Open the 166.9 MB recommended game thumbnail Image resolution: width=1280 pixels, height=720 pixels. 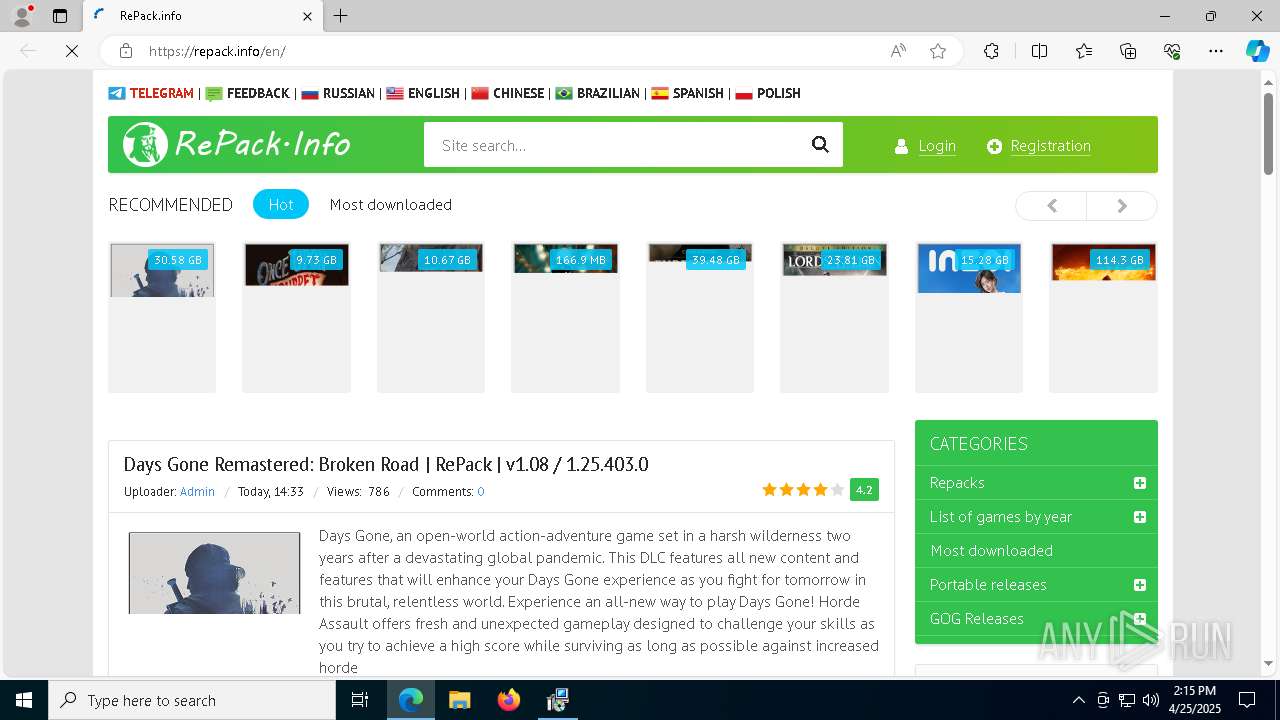pos(565,317)
